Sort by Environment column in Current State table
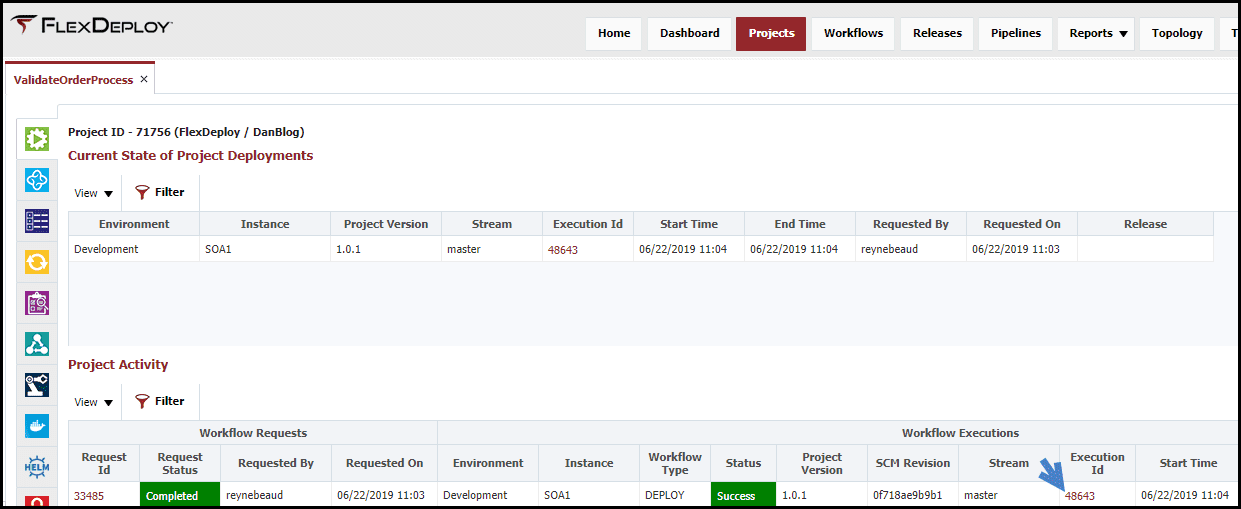 (x=134, y=224)
